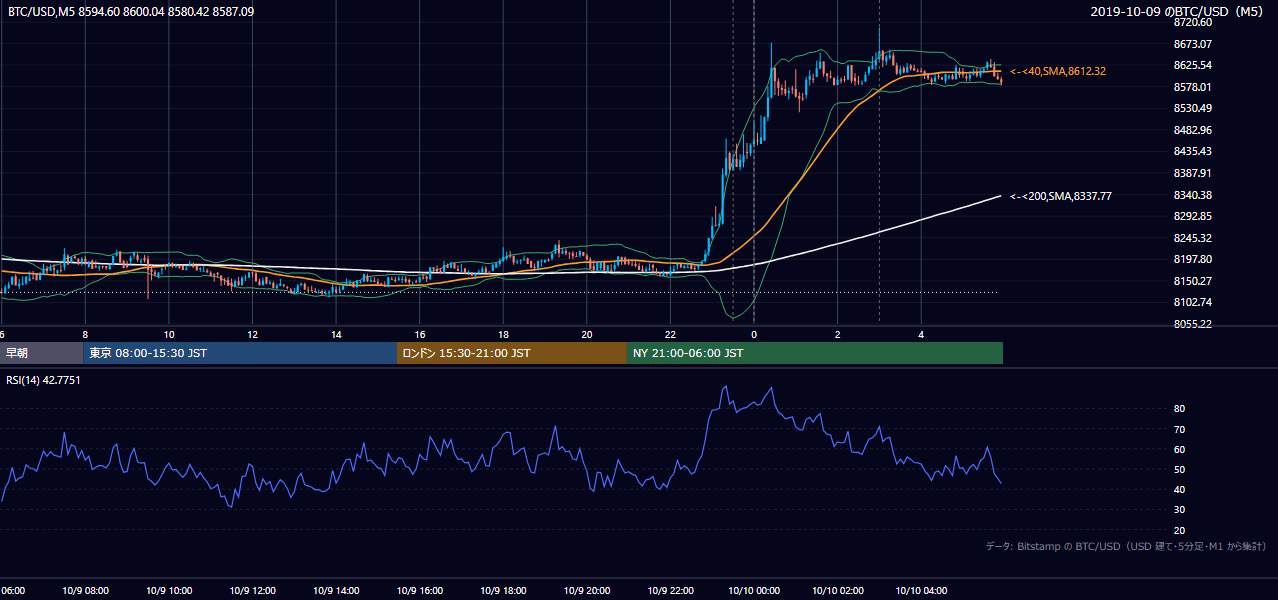Screen dimensions: 1278x600
Task: Click RSI axis level 70
Action: pyautogui.click(x=1180, y=429)
